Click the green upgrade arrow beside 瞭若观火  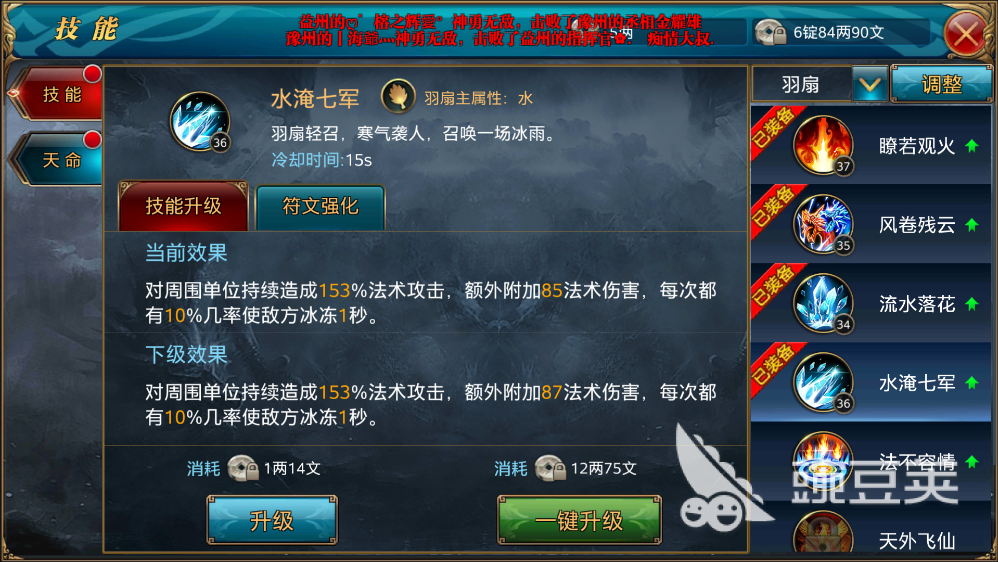[971, 146]
